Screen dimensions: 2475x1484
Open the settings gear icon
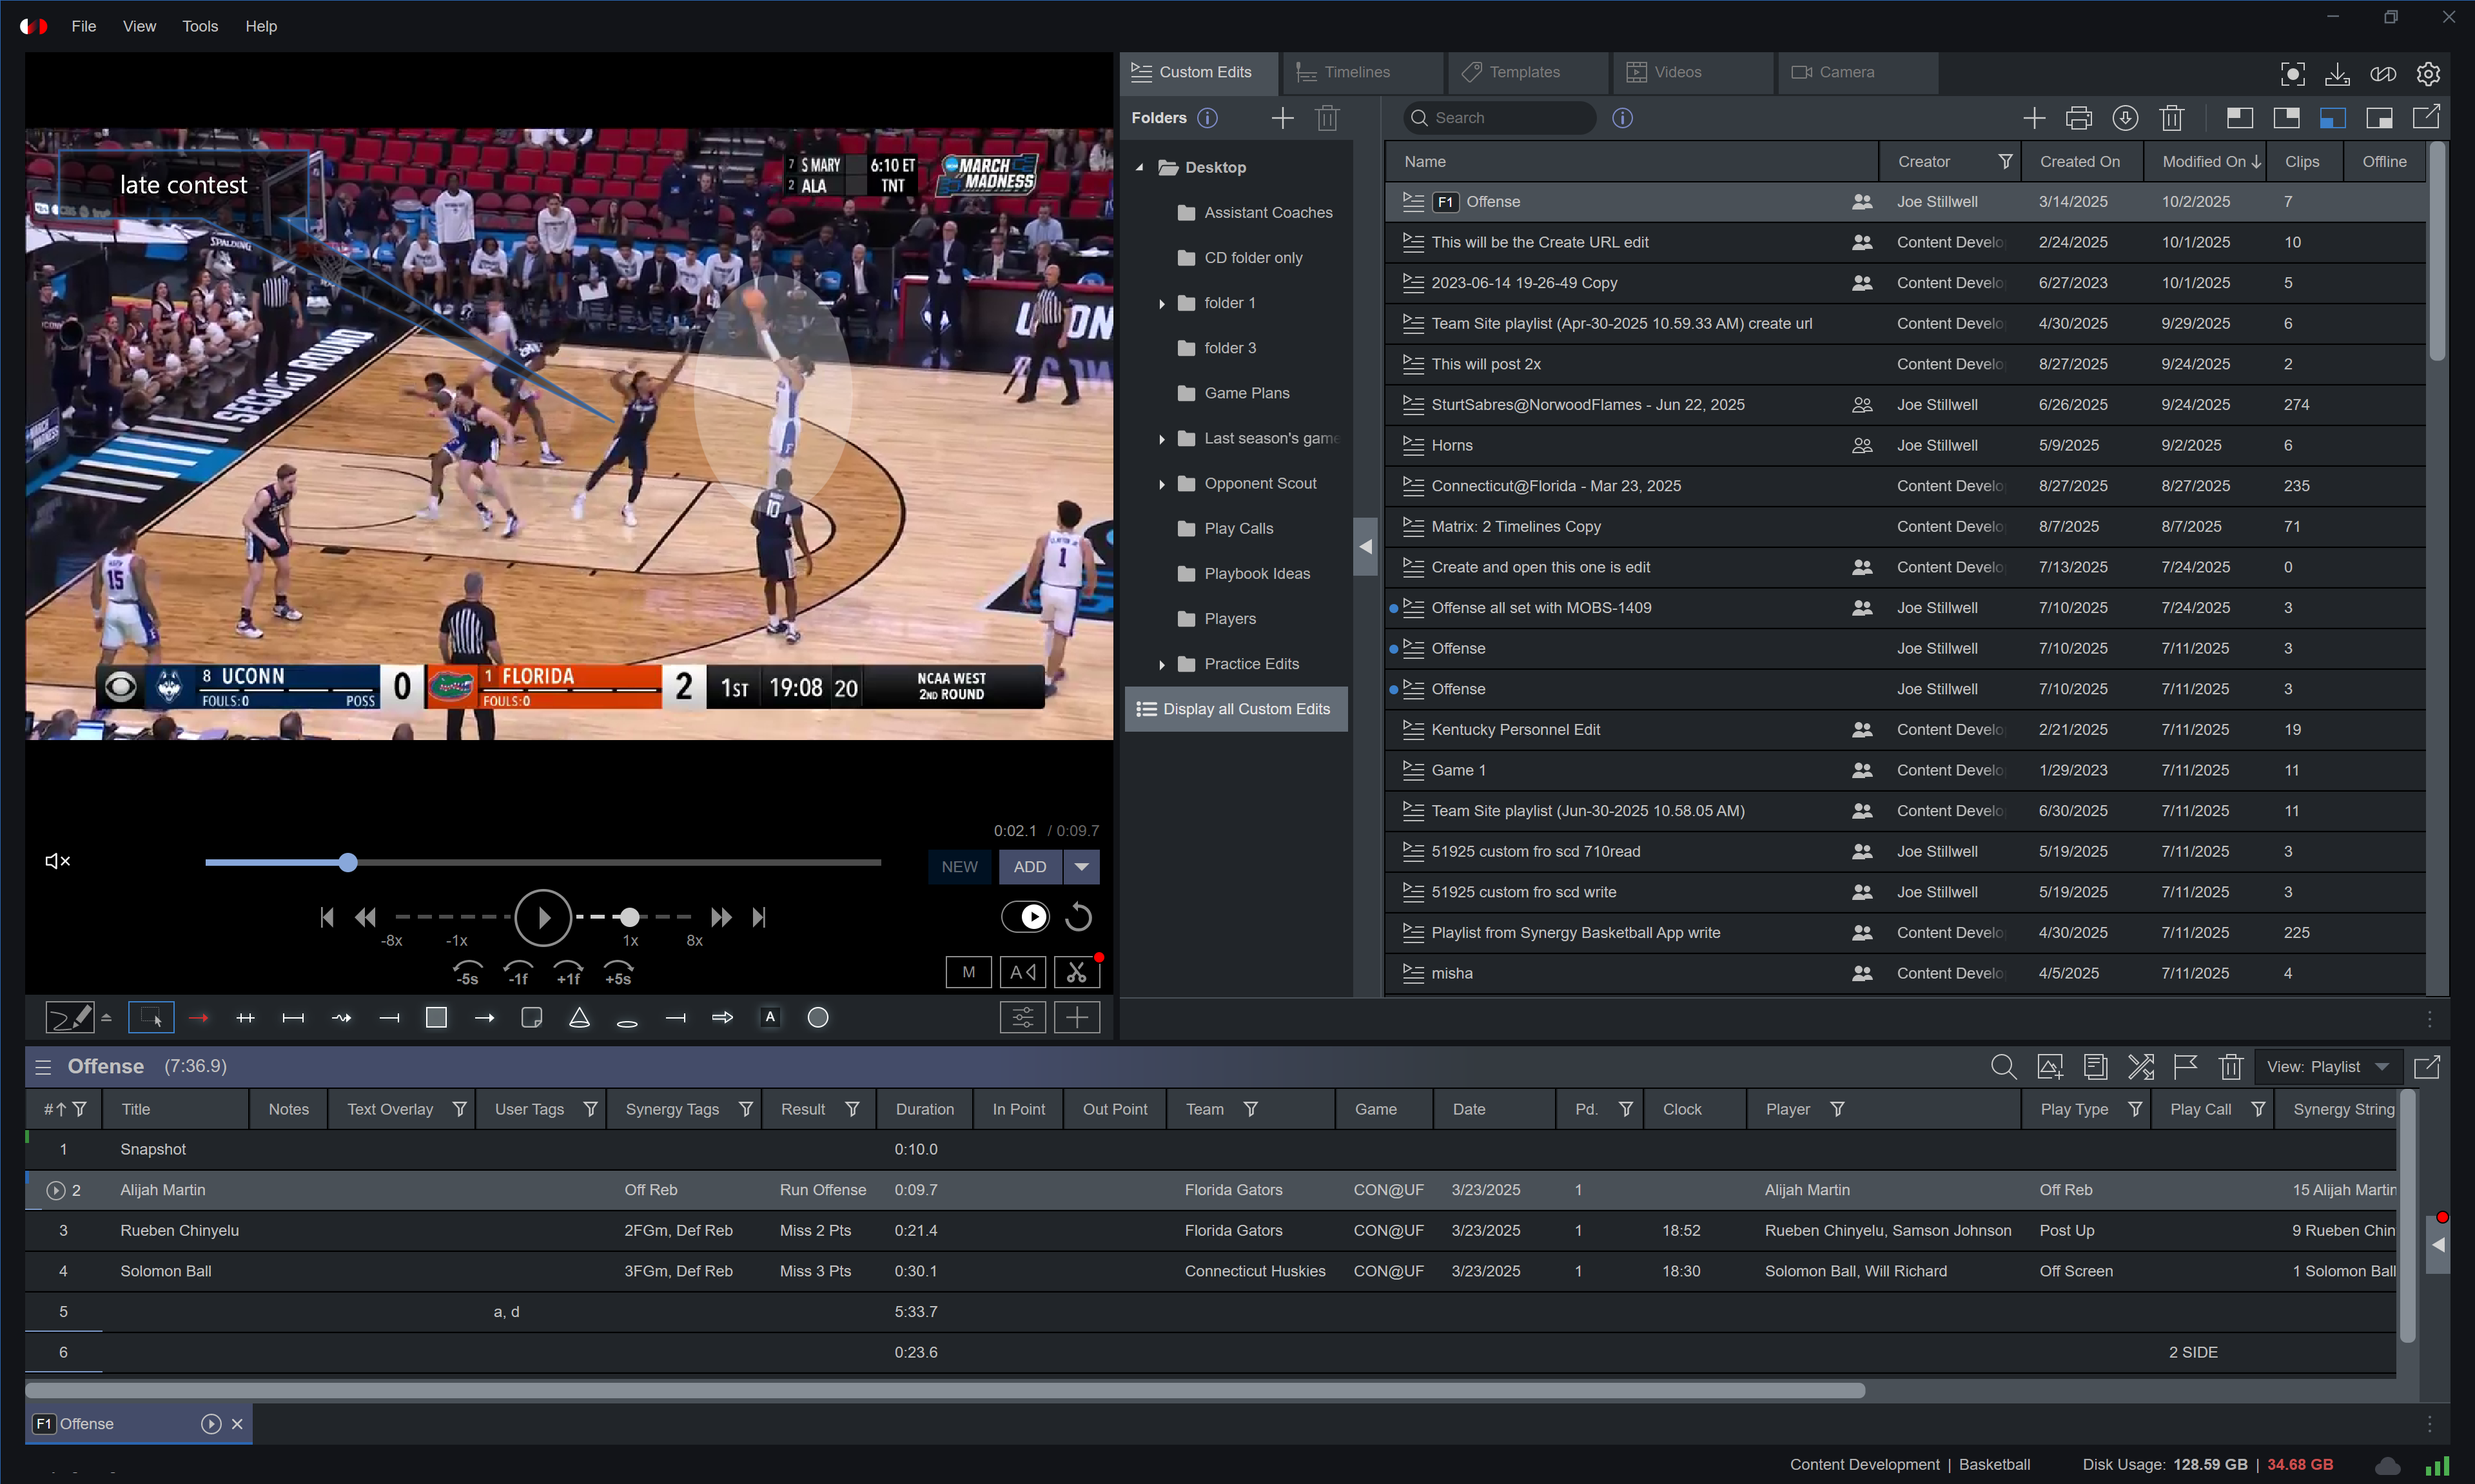point(2427,73)
